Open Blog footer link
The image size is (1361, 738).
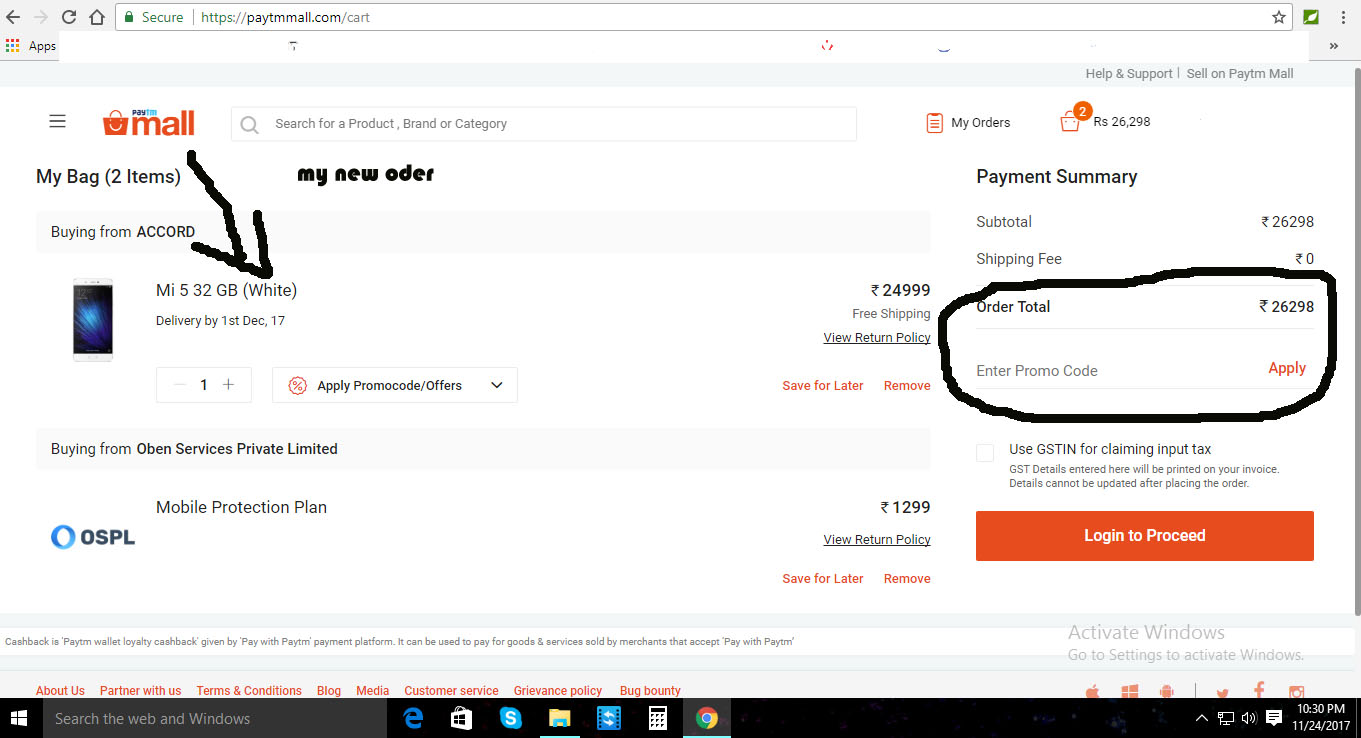click(329, 691)
